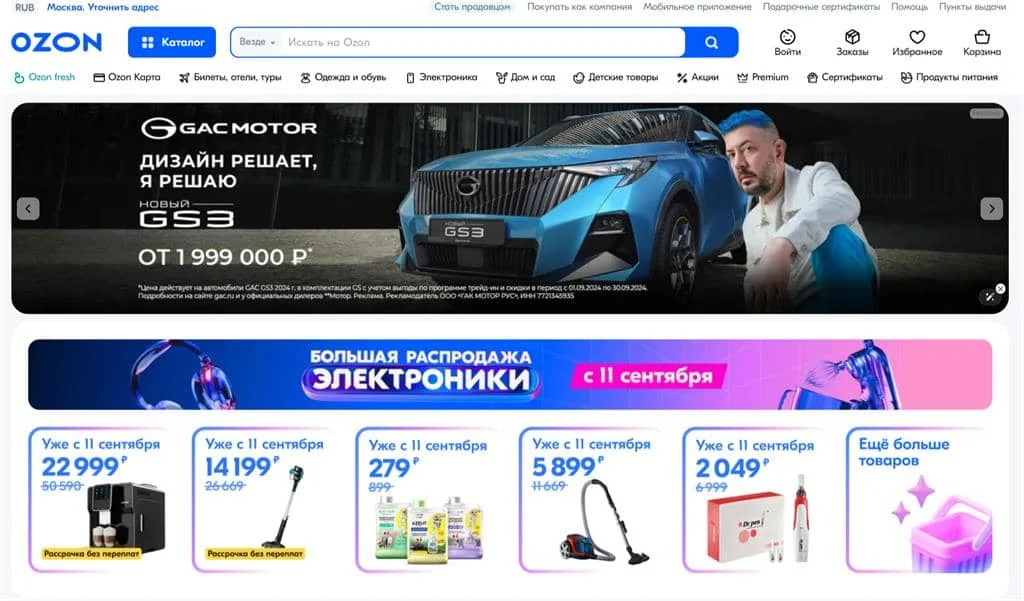The image size is (1024, 601).
Task: Open coffee machine offer for 22 999
Action: pyautogui.click(x=99, y=500)
